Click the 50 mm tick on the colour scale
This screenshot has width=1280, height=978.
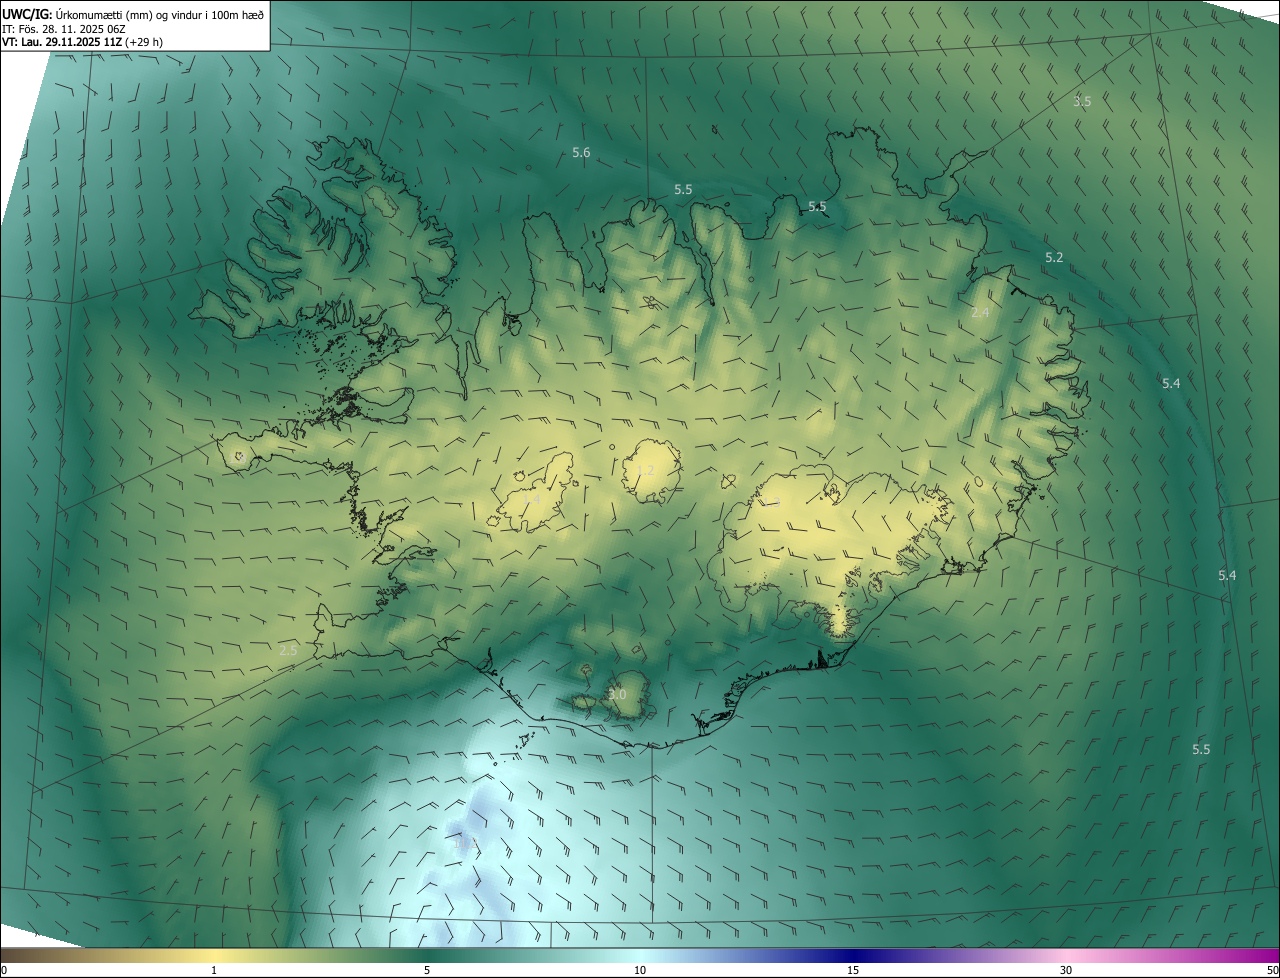1272,970
